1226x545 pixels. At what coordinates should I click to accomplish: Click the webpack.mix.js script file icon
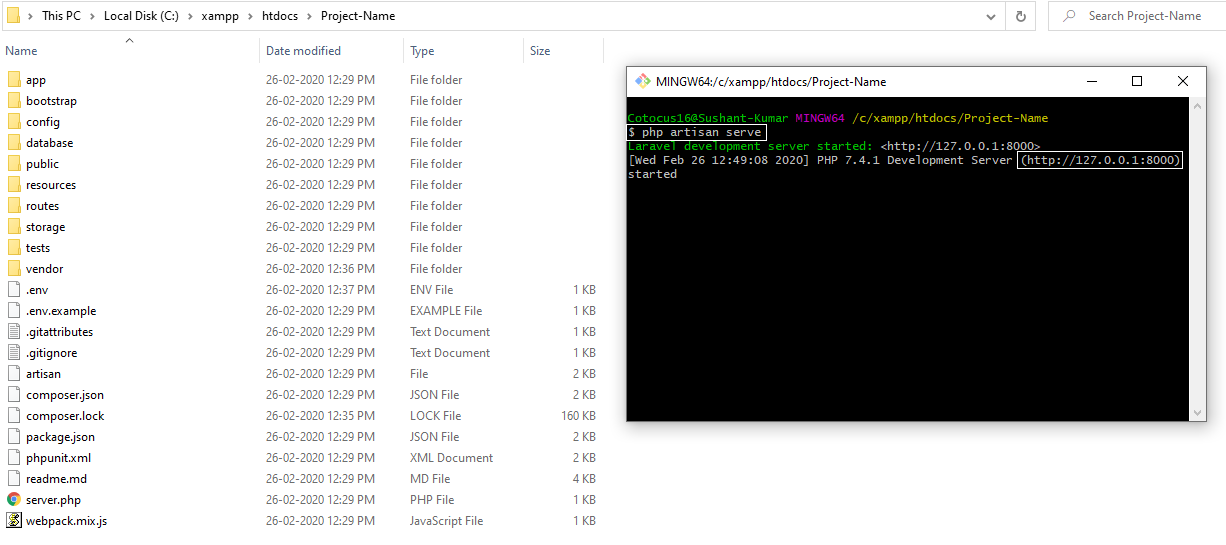[x=14, y=521]
